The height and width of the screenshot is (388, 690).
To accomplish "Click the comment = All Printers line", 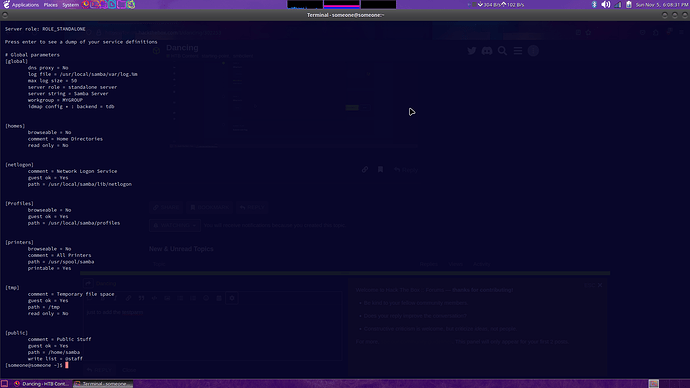I will tap(59, 255).
